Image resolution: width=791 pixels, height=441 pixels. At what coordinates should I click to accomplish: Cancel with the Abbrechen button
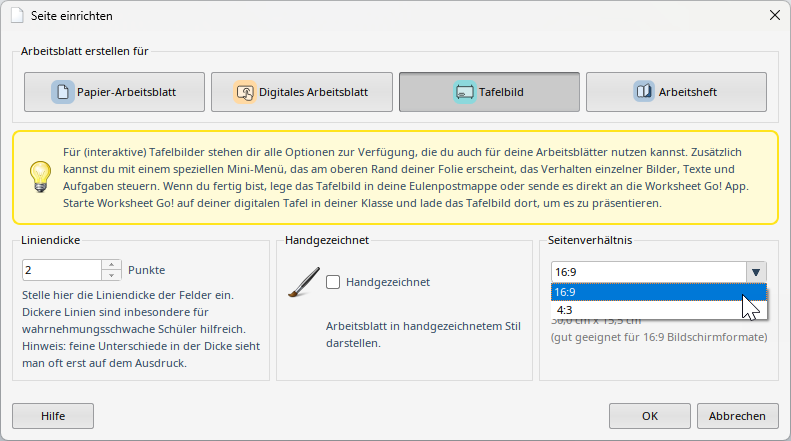[x=738, y=416]
